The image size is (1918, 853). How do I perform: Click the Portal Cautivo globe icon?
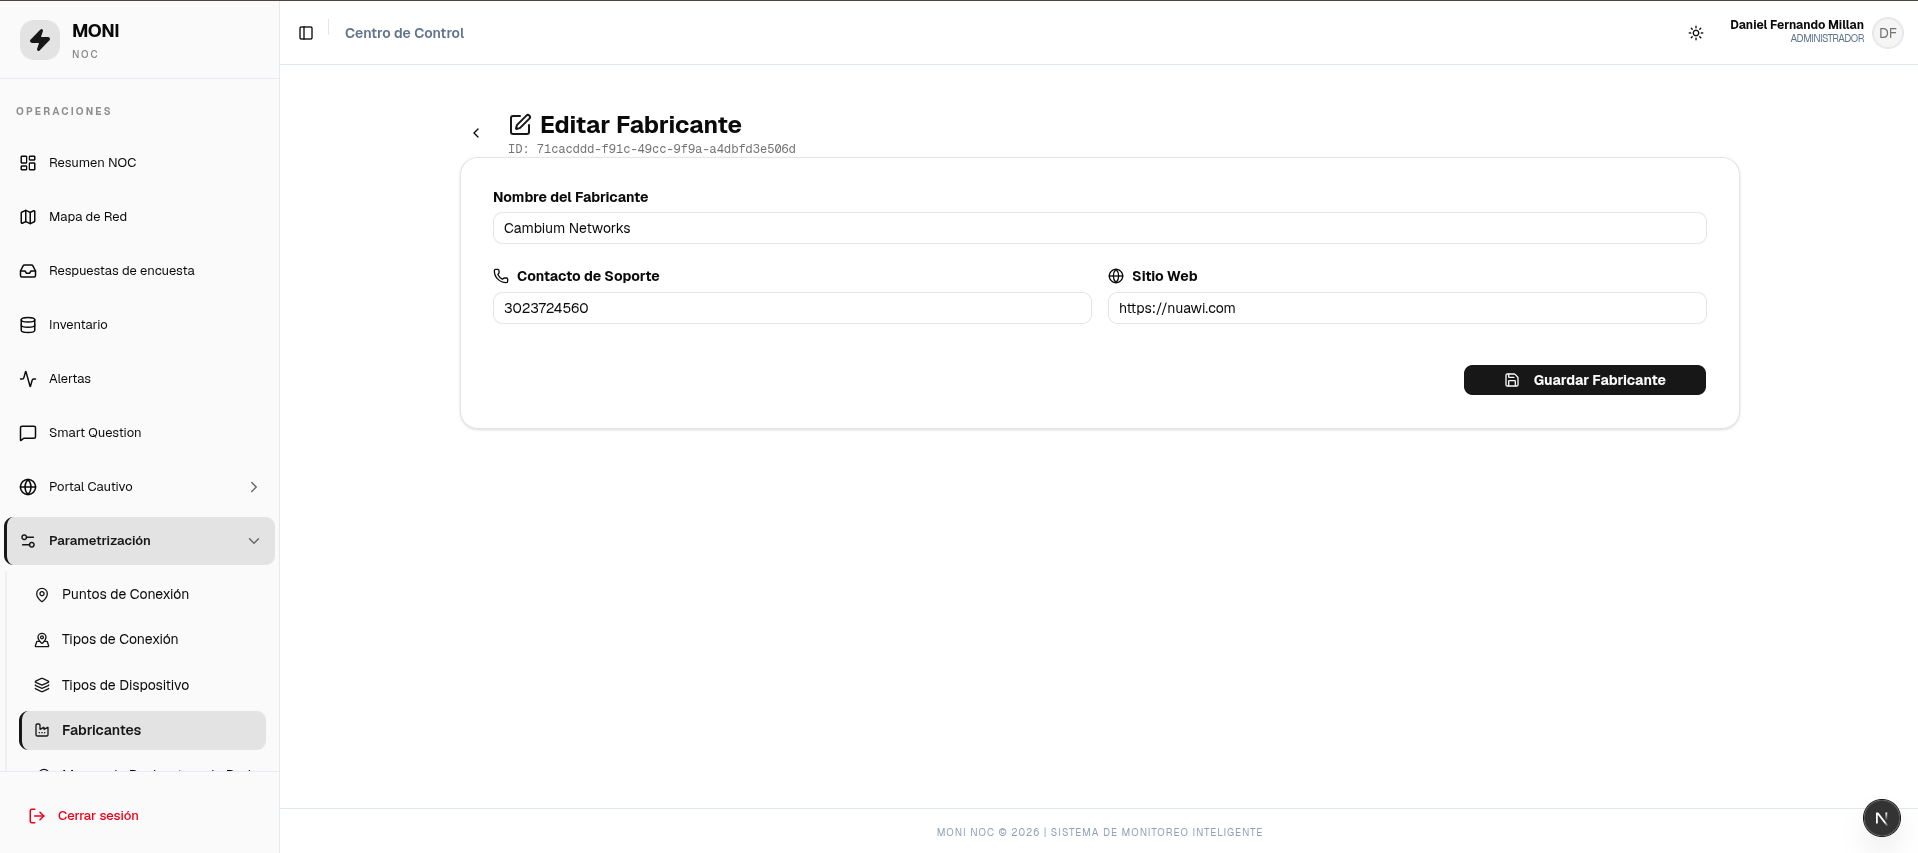click(28, 487)
